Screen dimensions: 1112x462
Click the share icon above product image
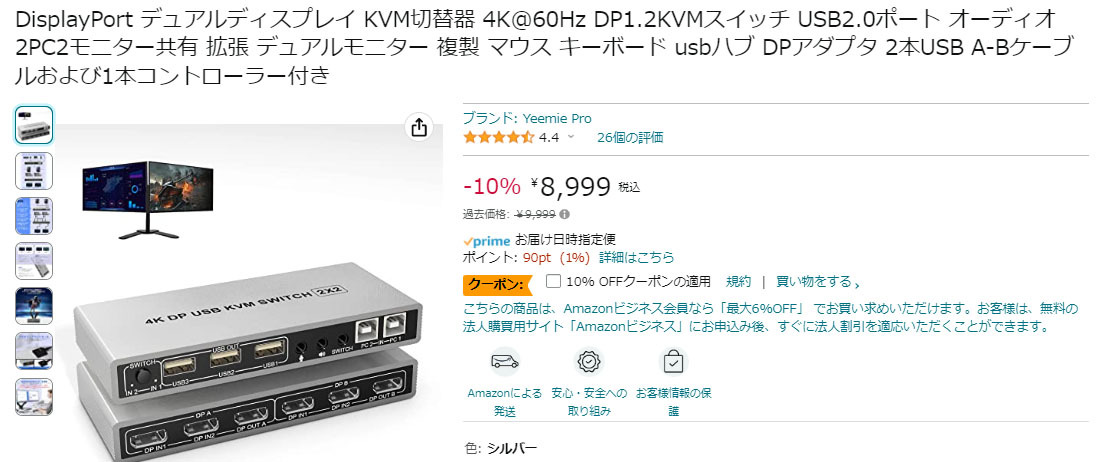click(x=419, y=127)
